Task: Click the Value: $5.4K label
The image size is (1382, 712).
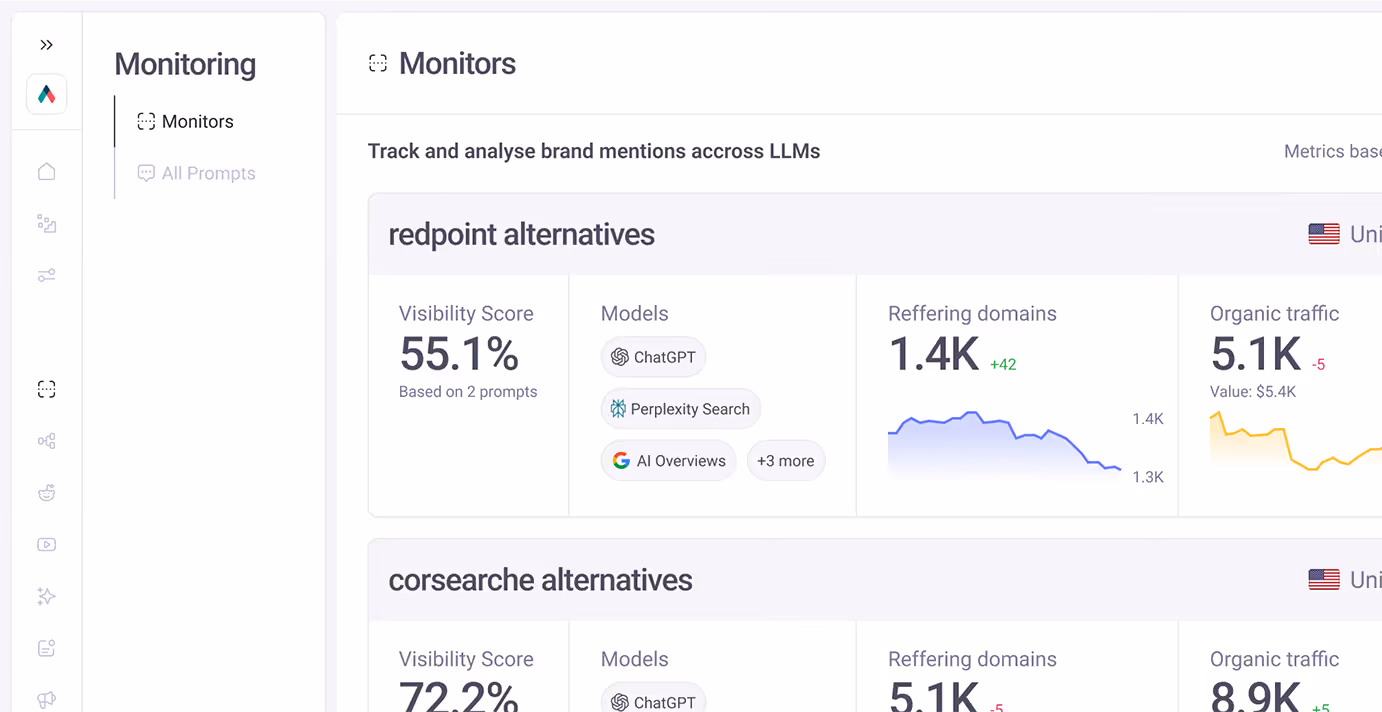Action: click(x=1253, y=392)
